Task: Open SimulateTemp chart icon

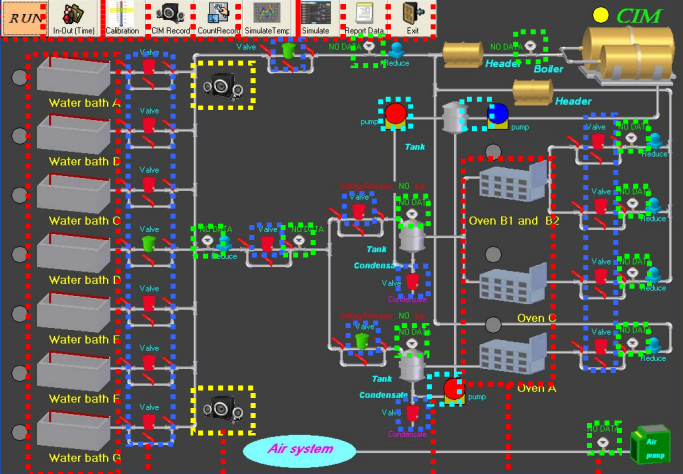Action: [267, 18]
